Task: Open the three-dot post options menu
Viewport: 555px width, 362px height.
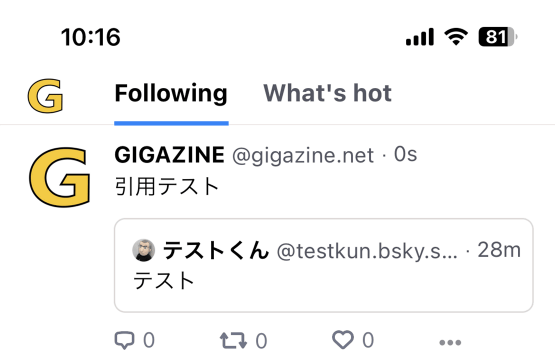Action: tap(450, 342)
